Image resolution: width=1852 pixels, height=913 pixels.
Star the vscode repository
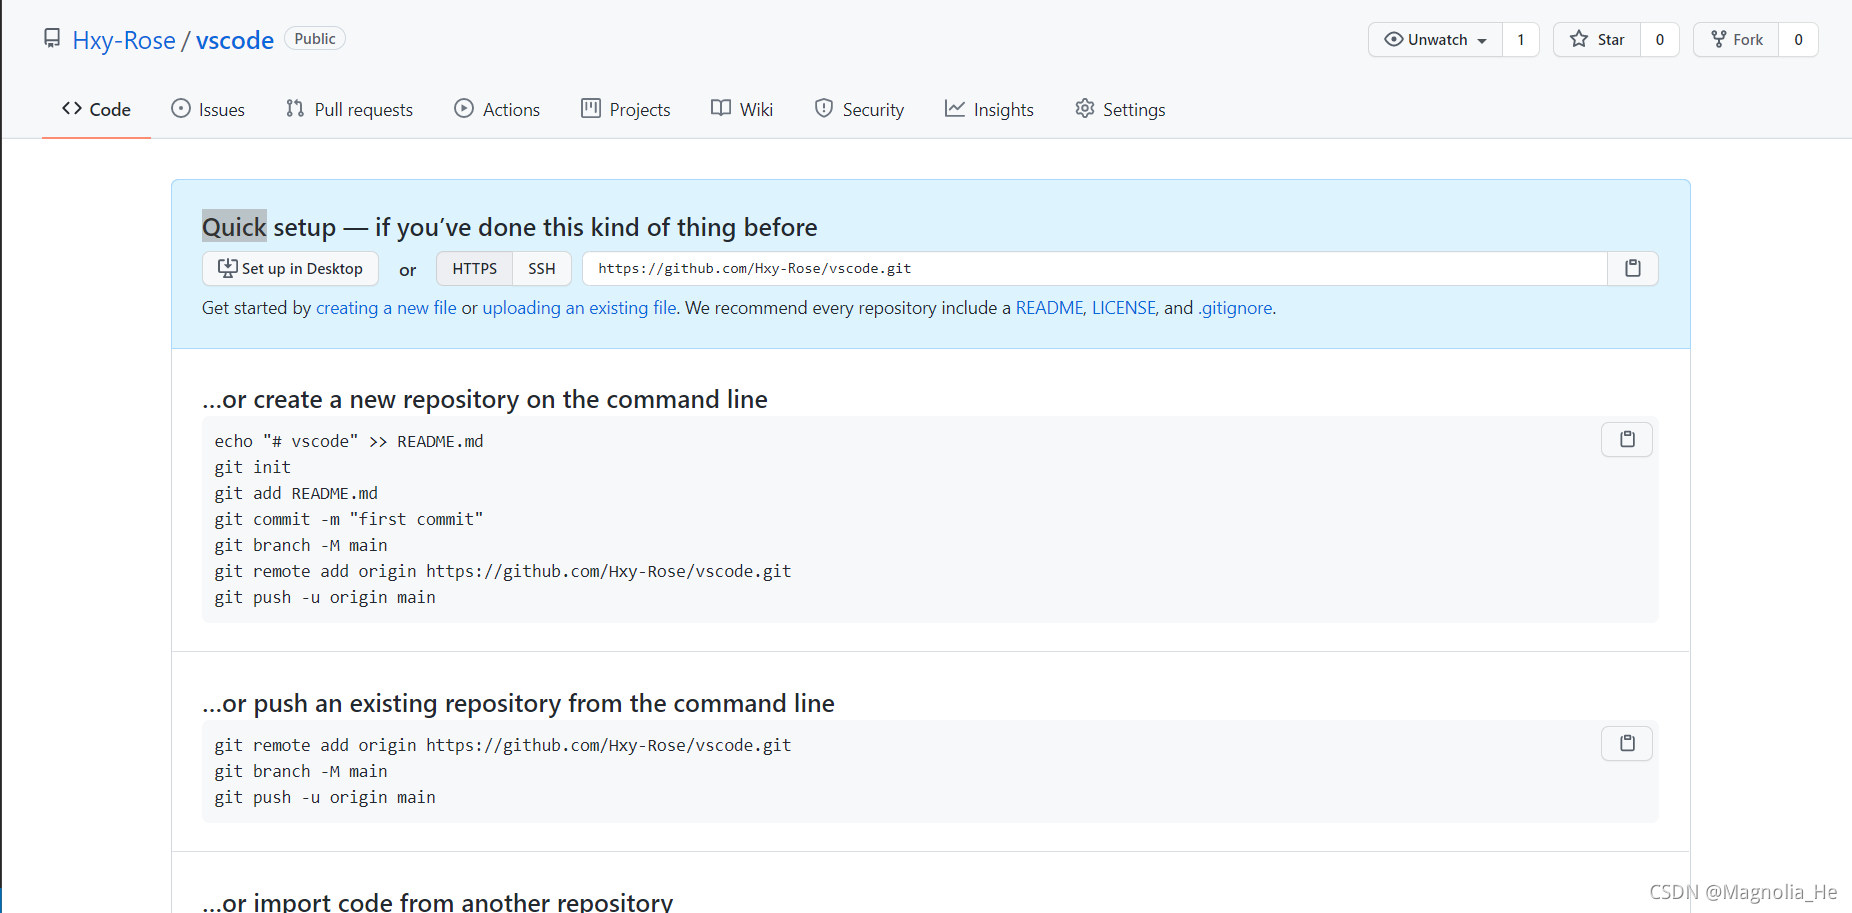pos(1597,39)
